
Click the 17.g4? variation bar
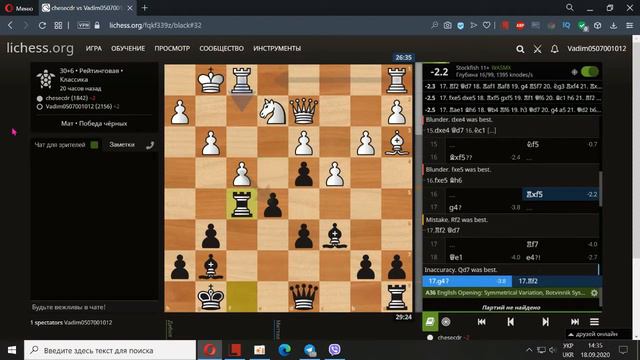(467, 281)
